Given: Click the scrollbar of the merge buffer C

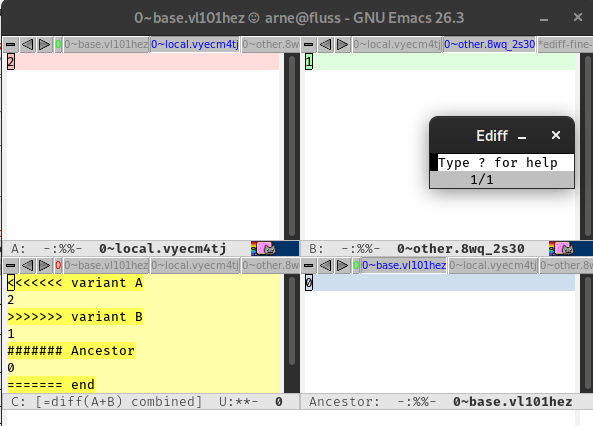Looking at the screenshot, I should 292,334.
